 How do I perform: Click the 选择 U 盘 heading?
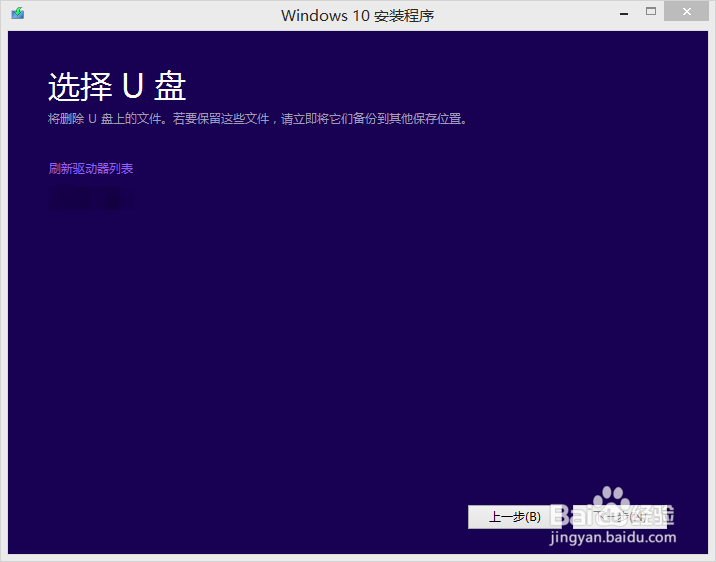[117, 86]
